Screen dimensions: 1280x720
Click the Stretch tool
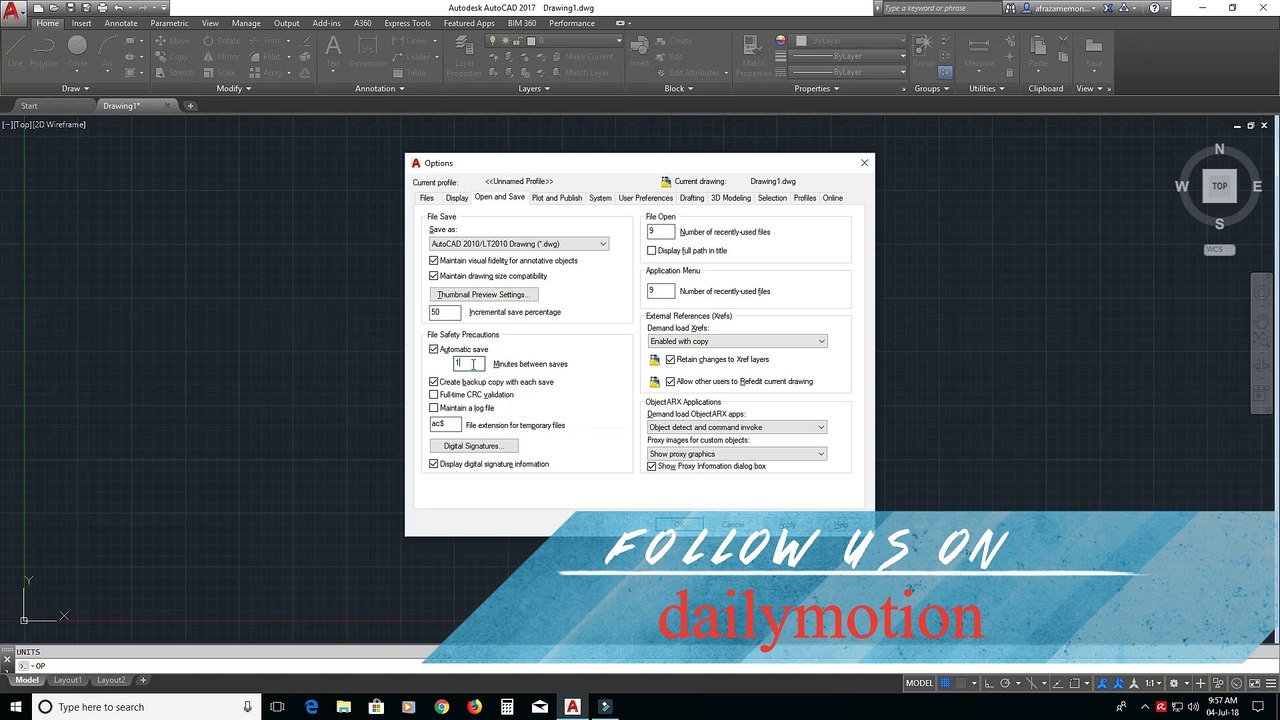[175, 73]
